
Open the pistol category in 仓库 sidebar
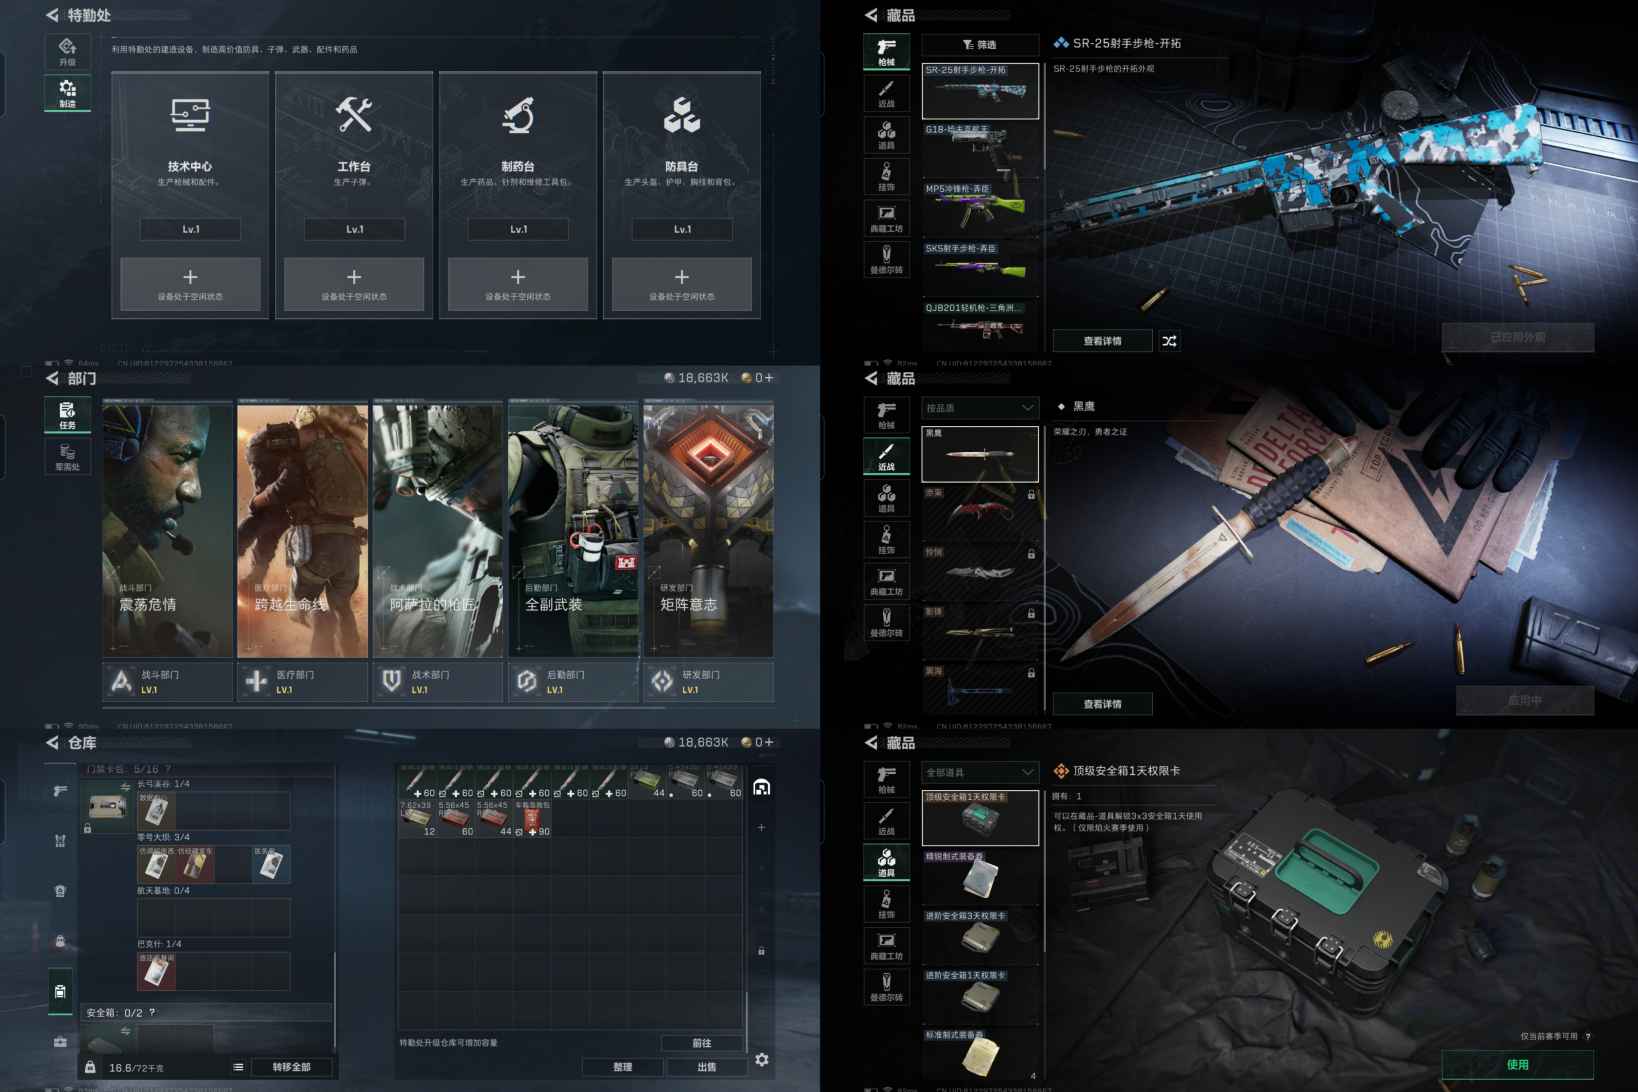pos(60,791)
